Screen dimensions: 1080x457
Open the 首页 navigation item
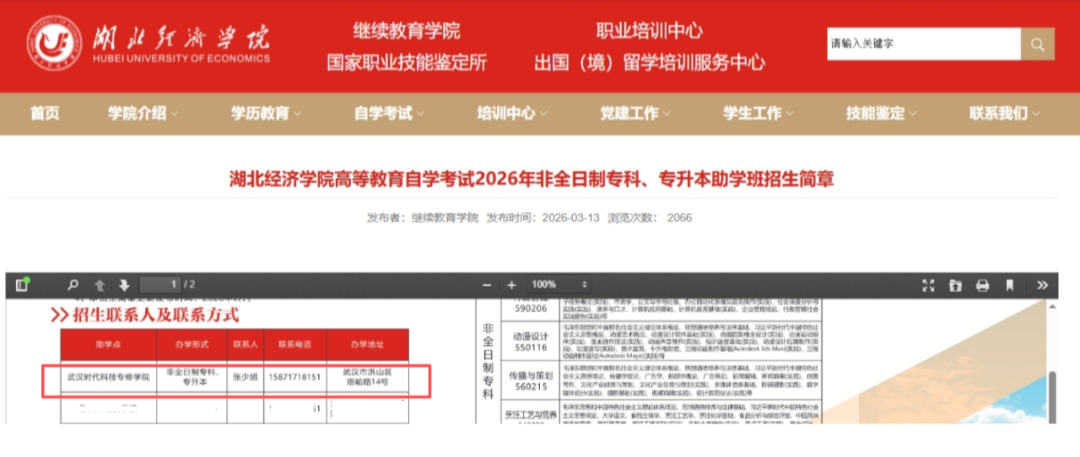point(45,114)
